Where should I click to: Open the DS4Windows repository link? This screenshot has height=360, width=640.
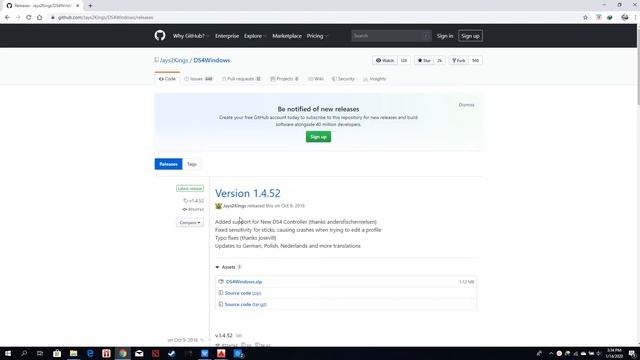click(x=211, y=60)
